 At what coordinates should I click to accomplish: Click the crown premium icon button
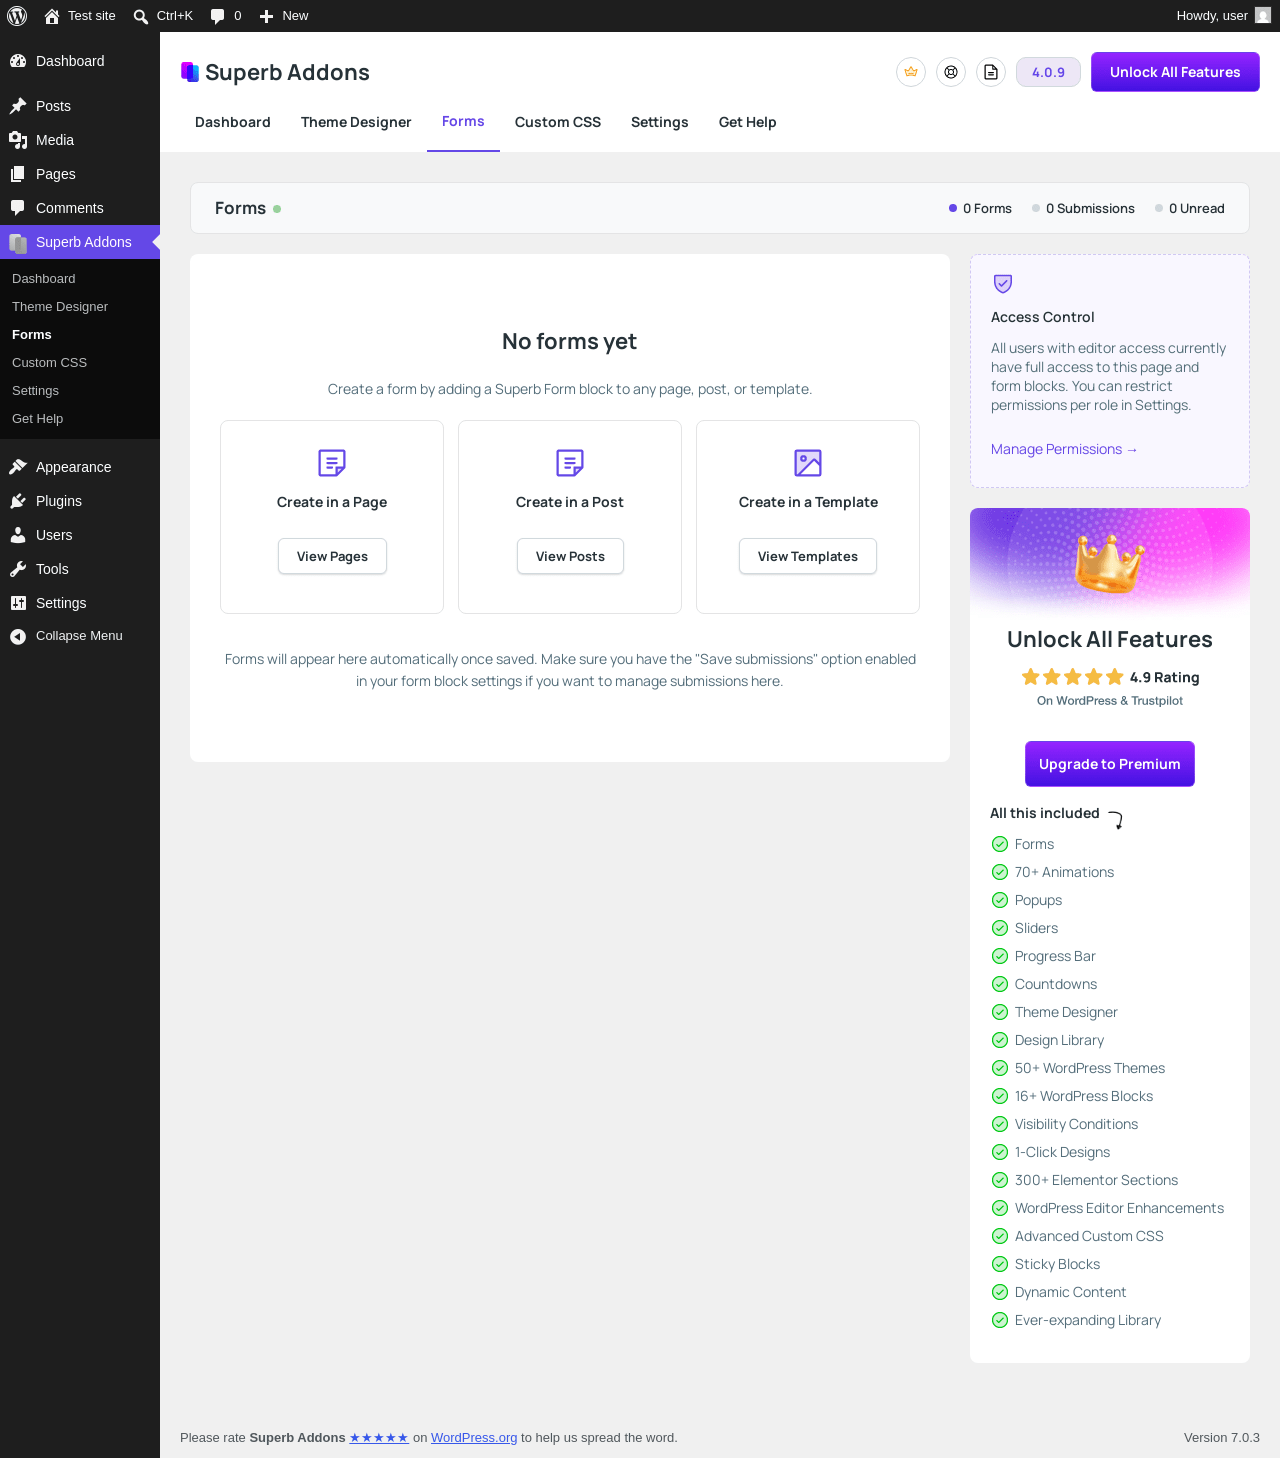coord(911,72)
